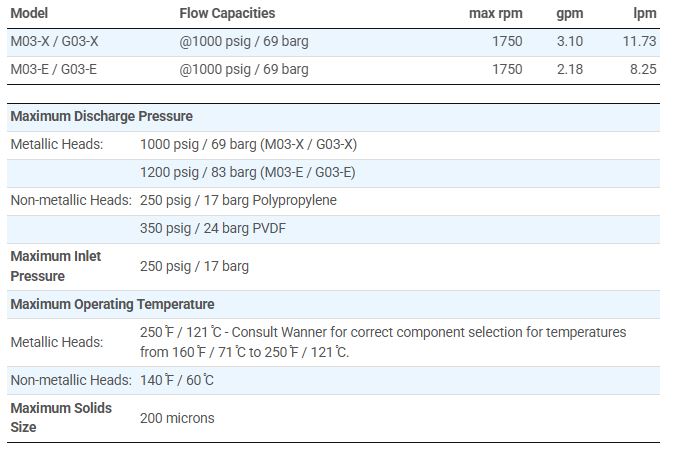Click the 140 °F / 60 °C value
This screenshot has height=457, width=674.
(177, 380)
